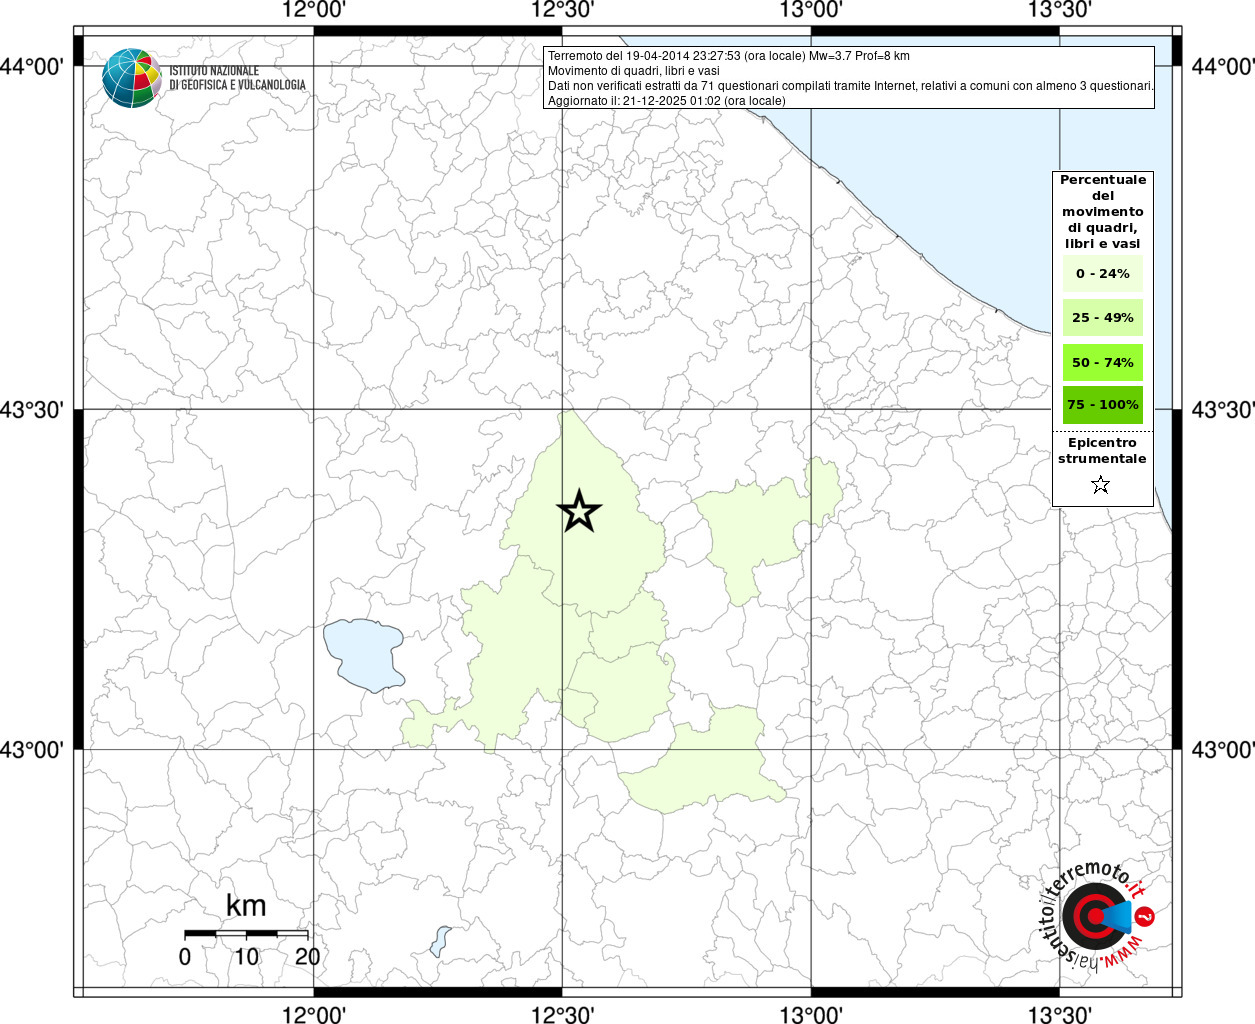Select the 25 - 49% legend swatch

pyautogui.click(x=1103, y=318)
